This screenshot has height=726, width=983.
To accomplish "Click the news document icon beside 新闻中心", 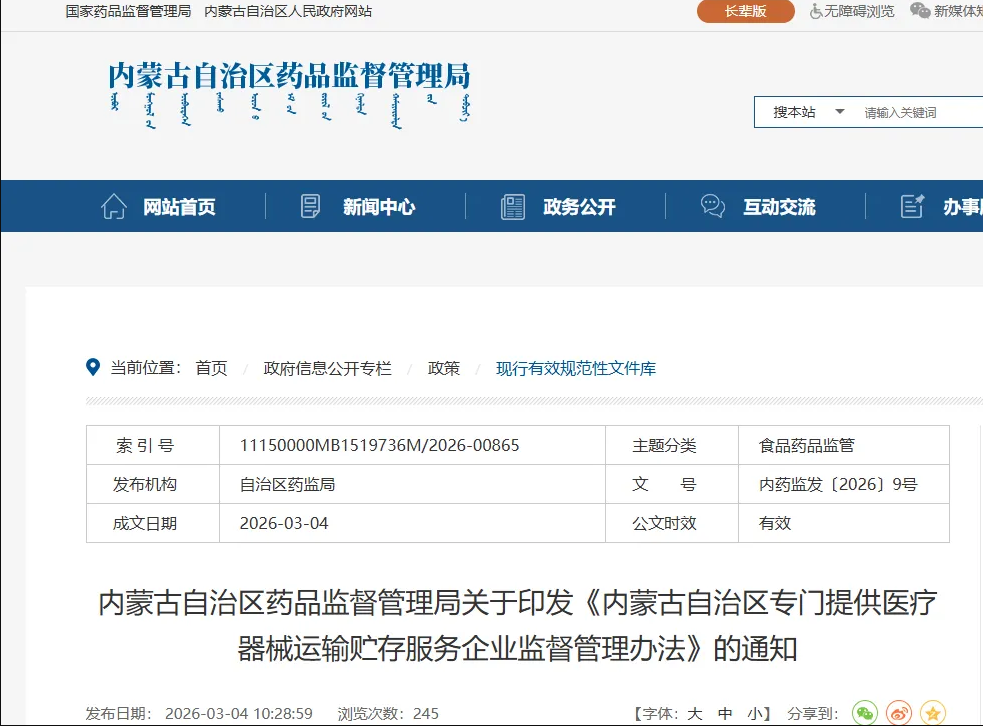I will tap(311, 207).
